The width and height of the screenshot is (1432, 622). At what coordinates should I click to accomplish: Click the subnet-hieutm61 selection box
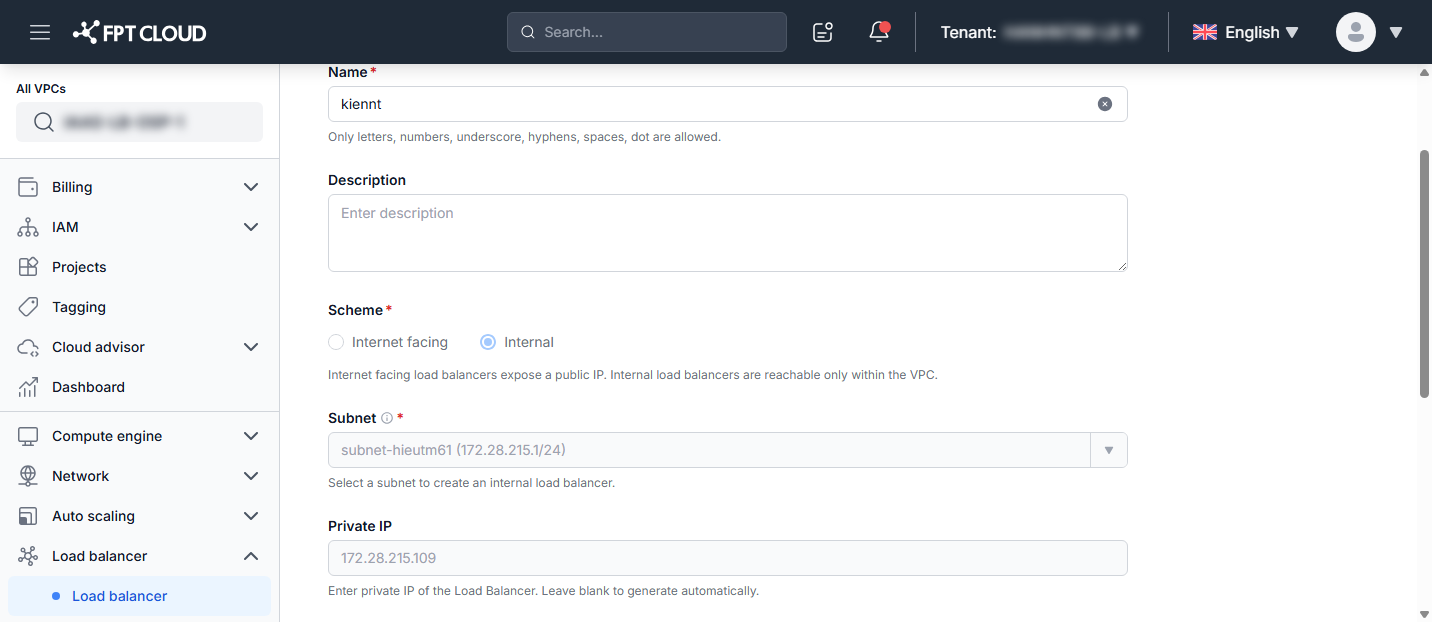[x=727, y=450]
